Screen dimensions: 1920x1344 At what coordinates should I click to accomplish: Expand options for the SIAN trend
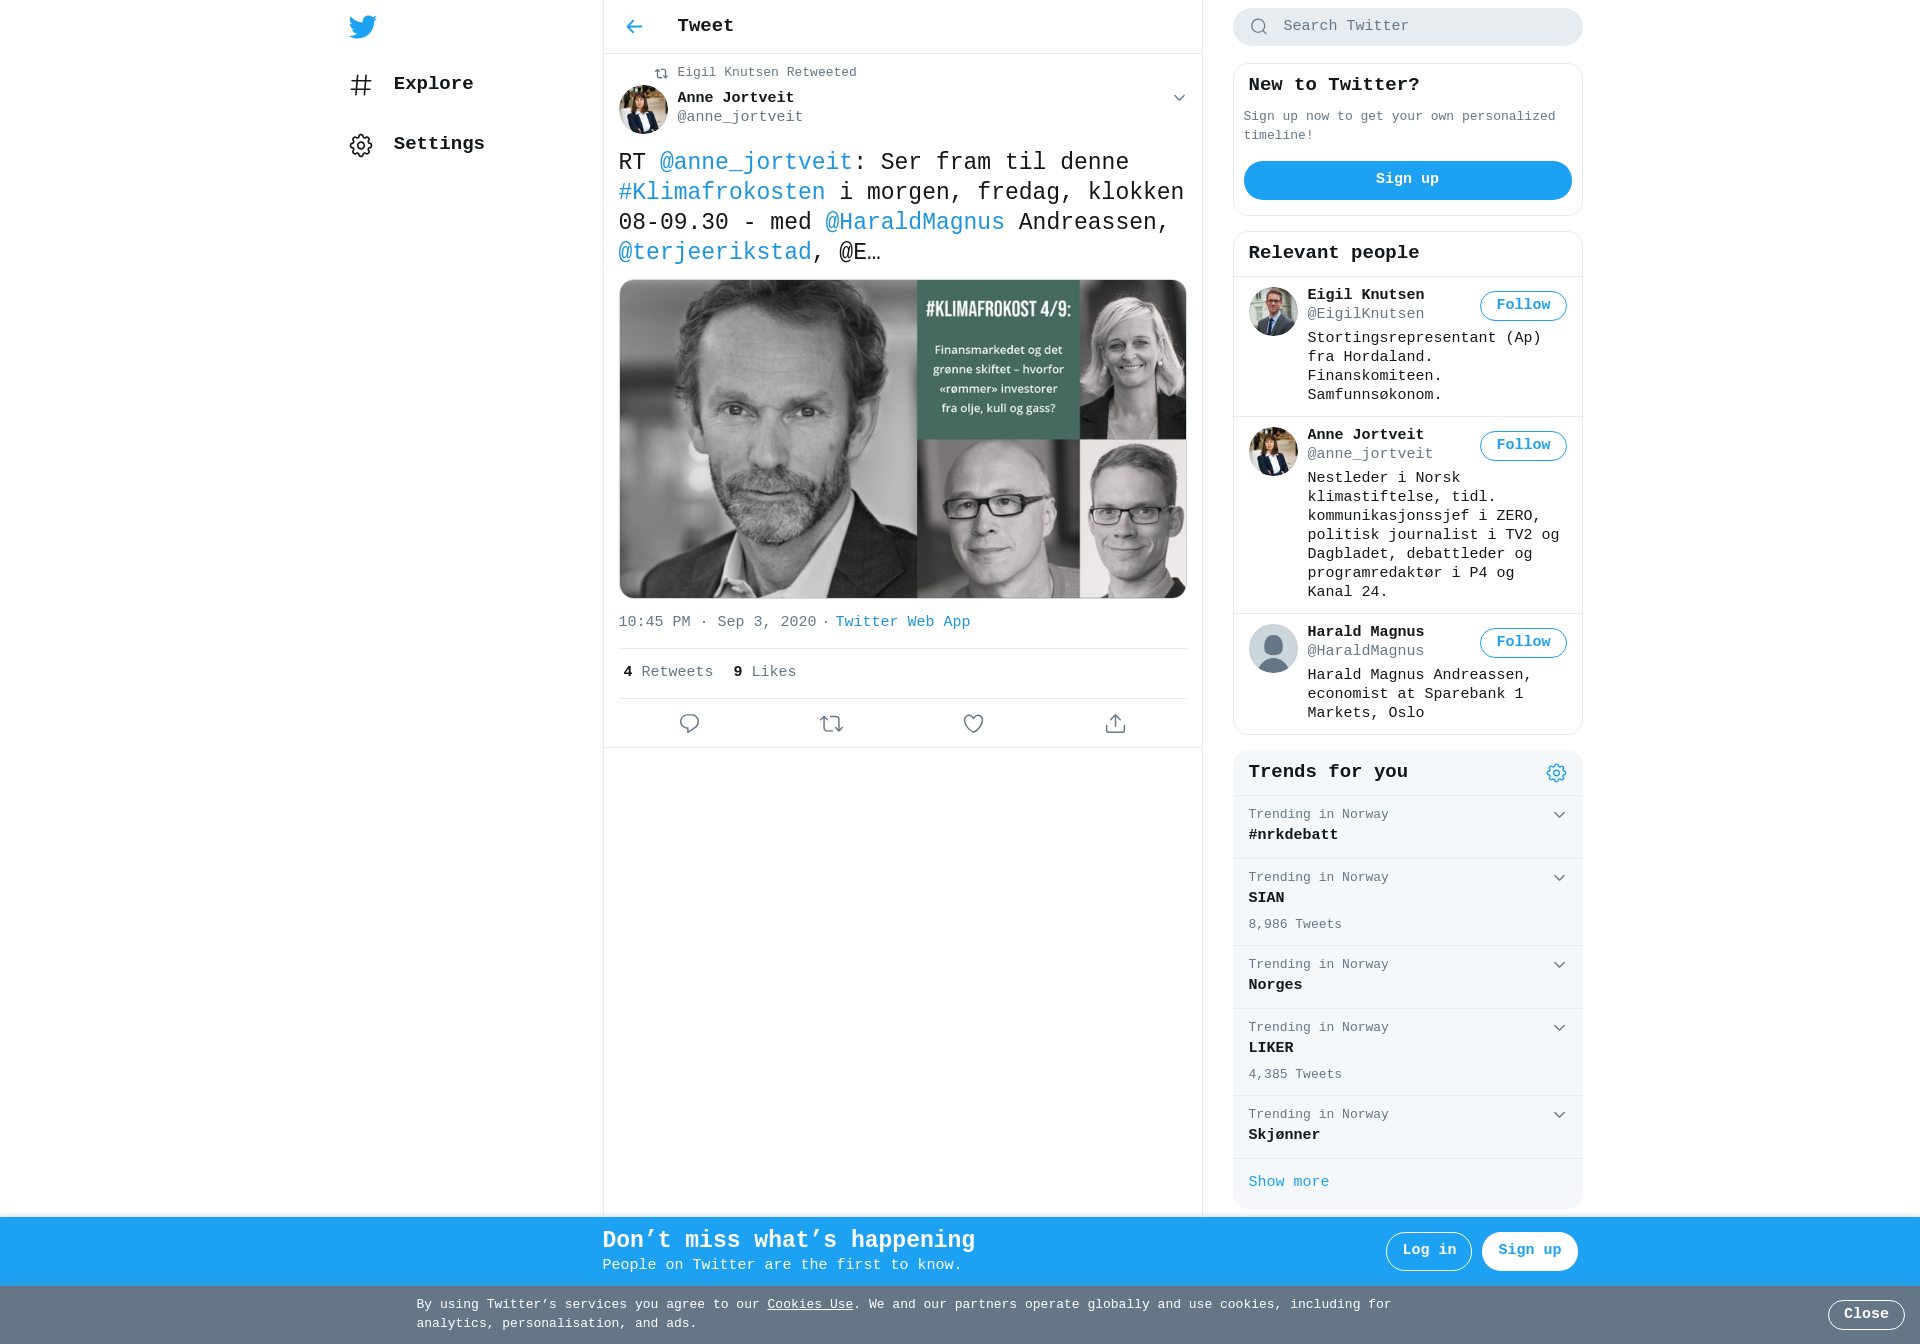(1559, 878)
